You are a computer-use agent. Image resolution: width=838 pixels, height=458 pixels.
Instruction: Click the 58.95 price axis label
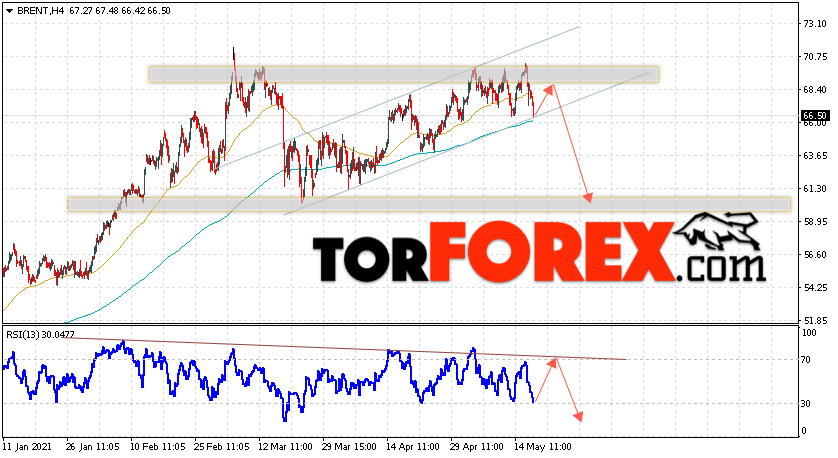point(815,222)
